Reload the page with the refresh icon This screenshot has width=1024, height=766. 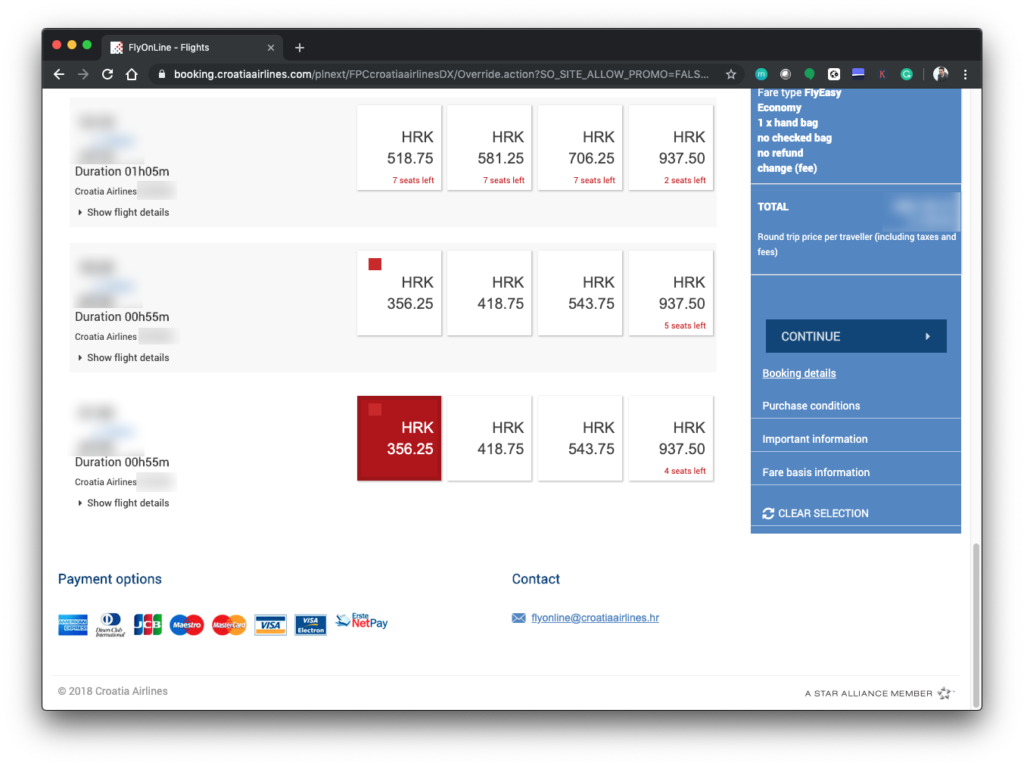coord(107,74)
